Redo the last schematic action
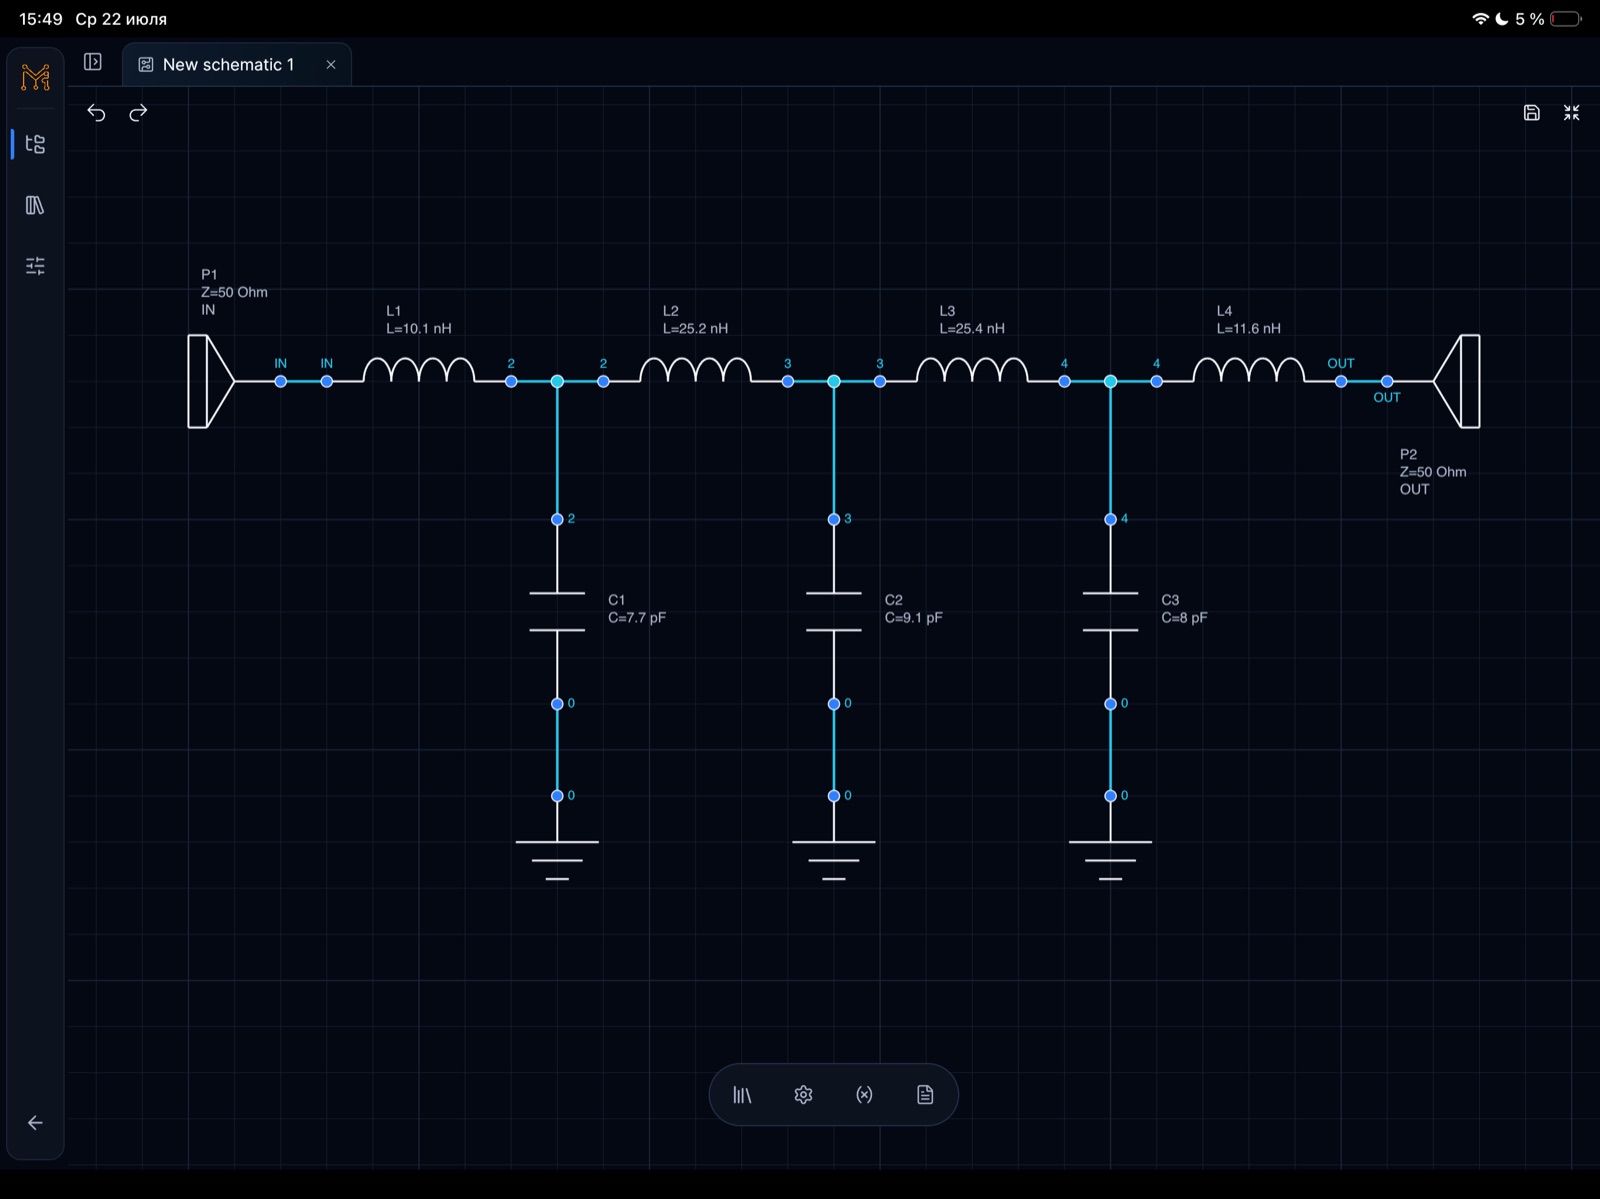 (x=138, y=113)
